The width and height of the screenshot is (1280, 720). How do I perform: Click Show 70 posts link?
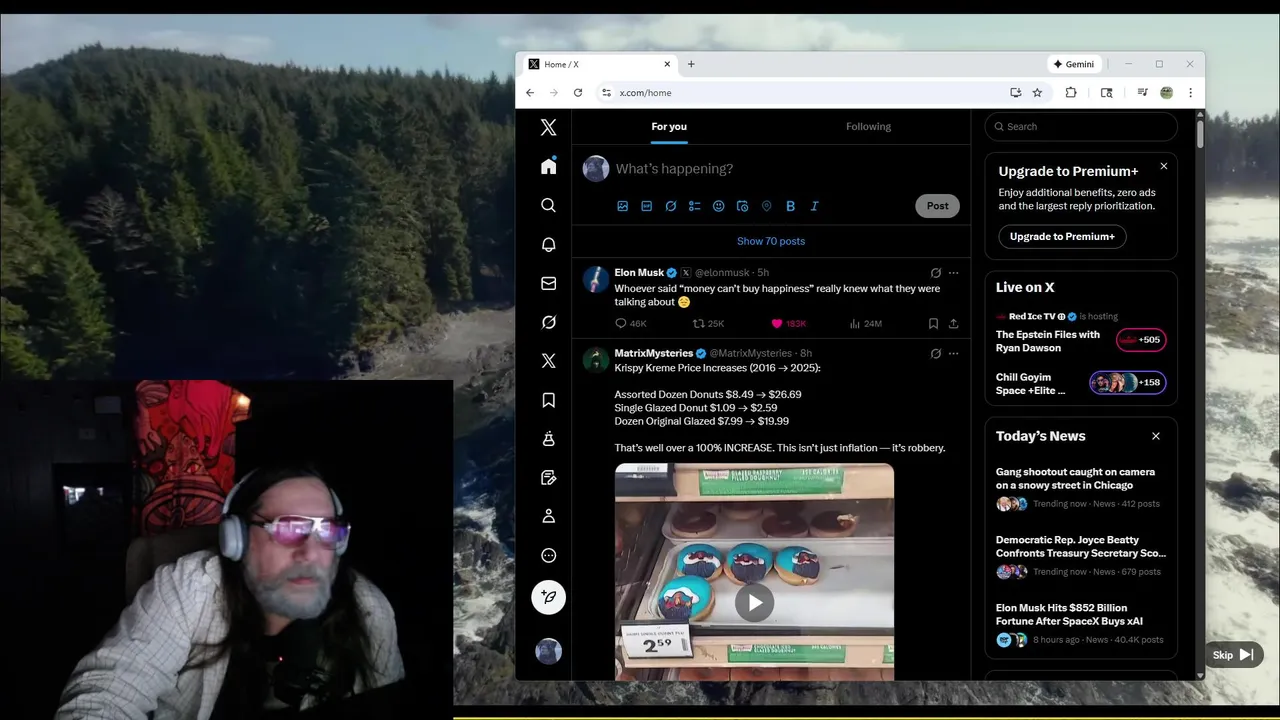point(771,241)
